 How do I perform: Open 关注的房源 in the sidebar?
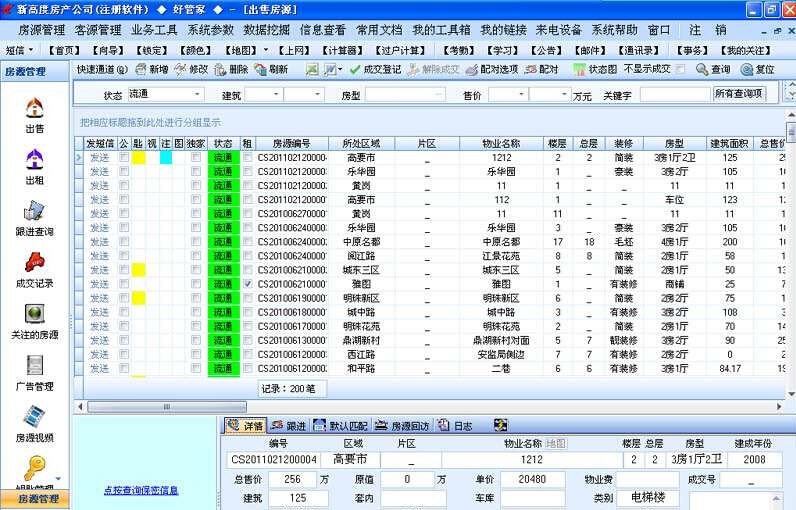pos(35,322)
